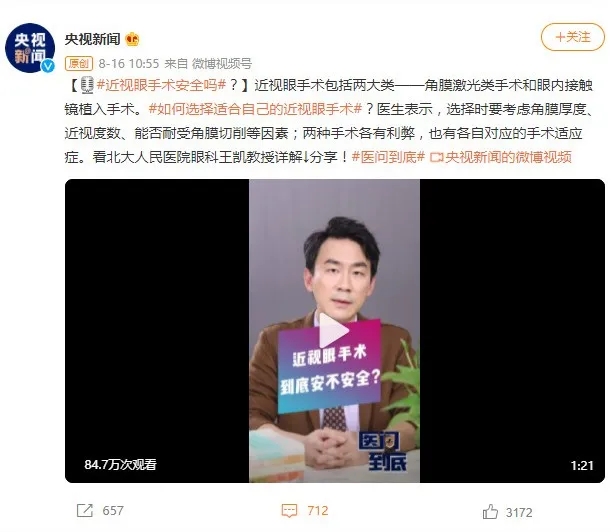
Task: Click the 712 comment count
Action: pos(318,511)
